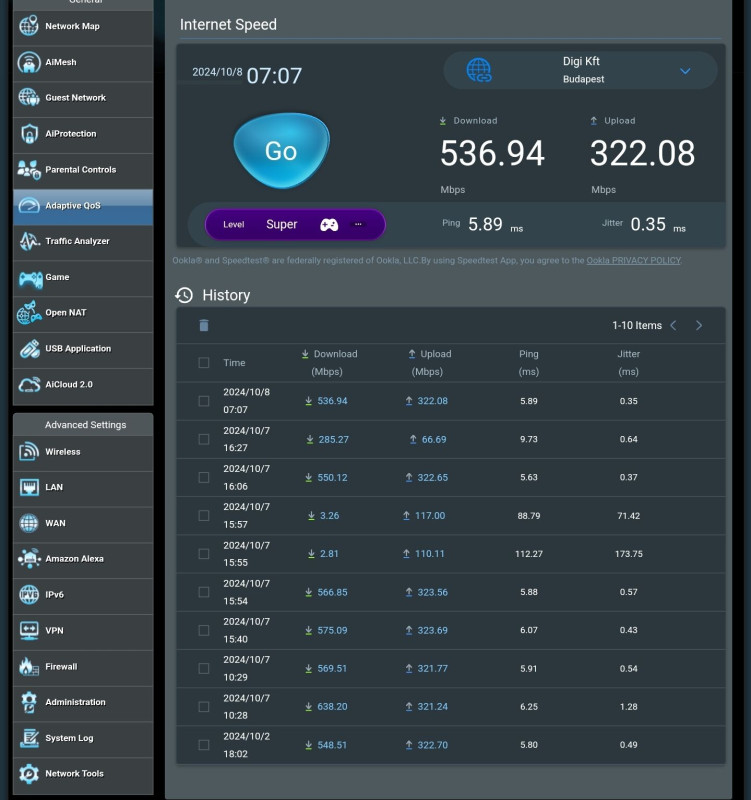Select the Adaptive QoS gauge icon
Image resolution: width=751 pixels, height=800 pixels.
(29, 206)
